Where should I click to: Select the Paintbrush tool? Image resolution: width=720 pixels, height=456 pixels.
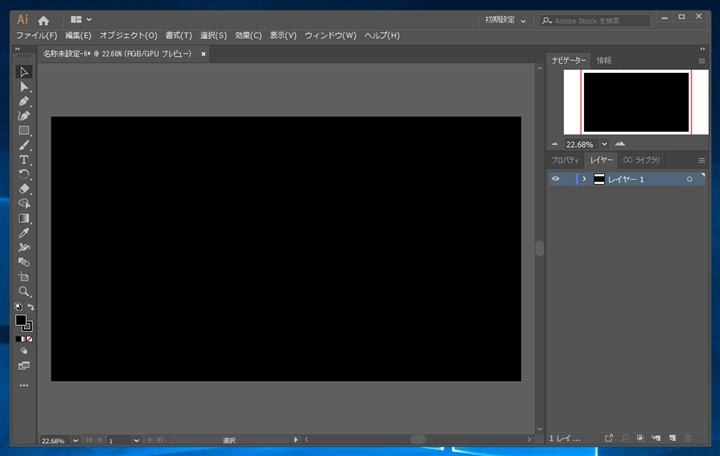coord(24,145)
